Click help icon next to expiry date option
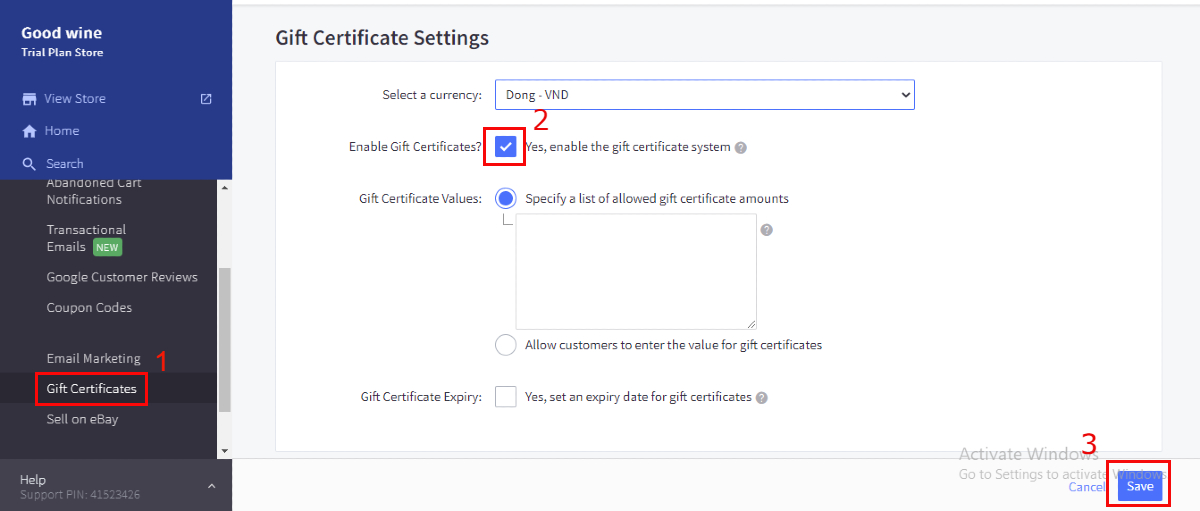Viewport: 1200px width, 511px height. click(x=762, y=398)
